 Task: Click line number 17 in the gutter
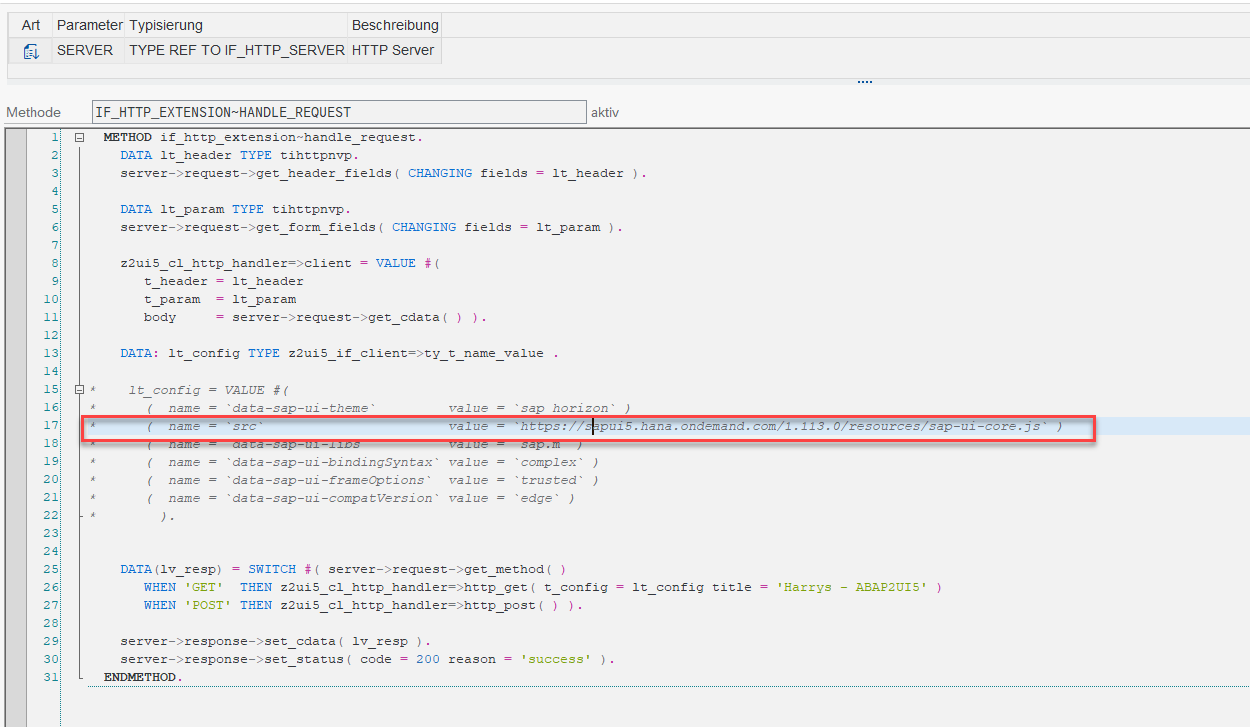coord(55,425)
